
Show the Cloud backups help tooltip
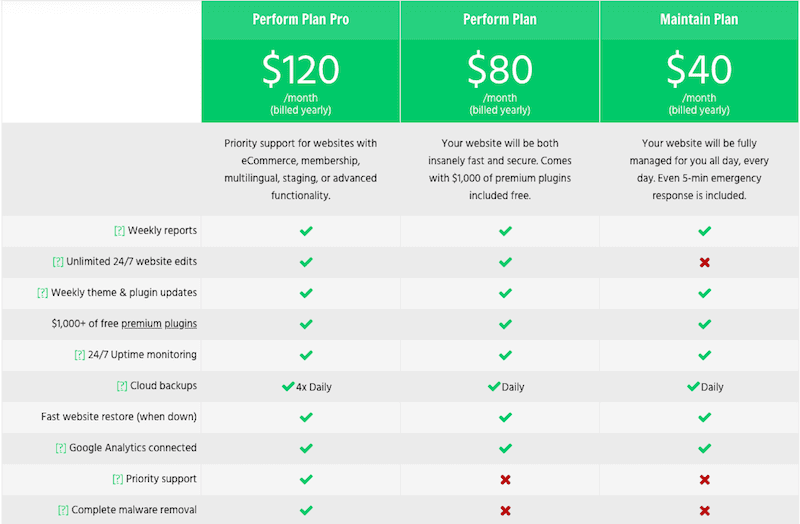tap(122, 386)
